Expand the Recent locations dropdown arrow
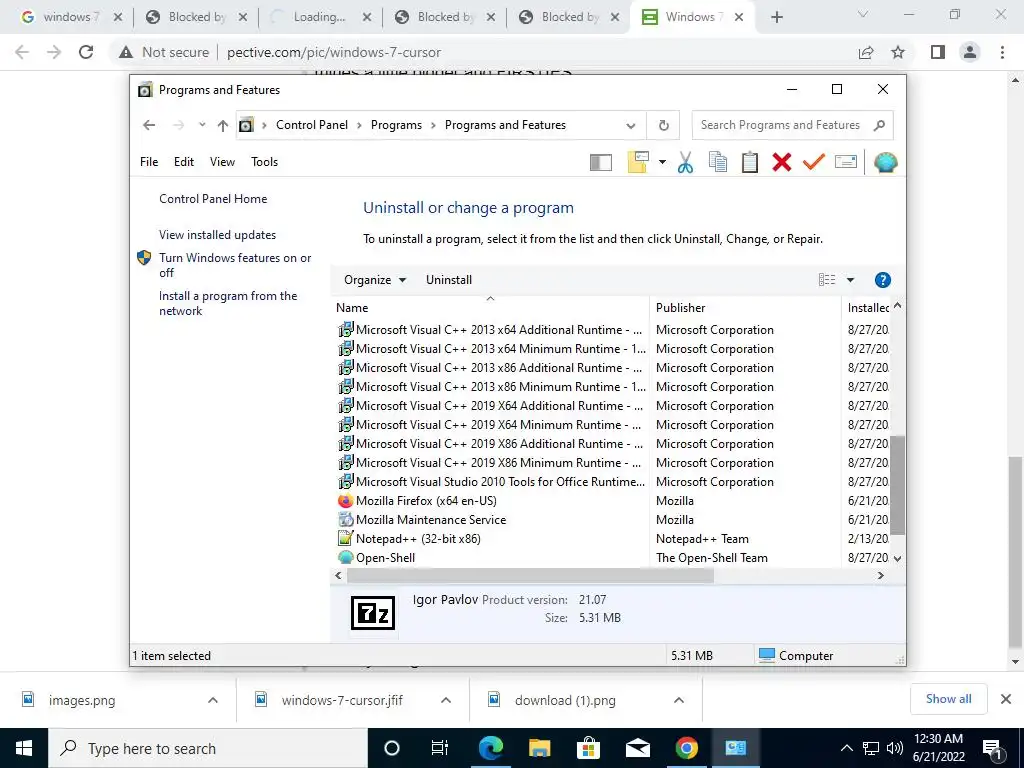 (202, 125)
